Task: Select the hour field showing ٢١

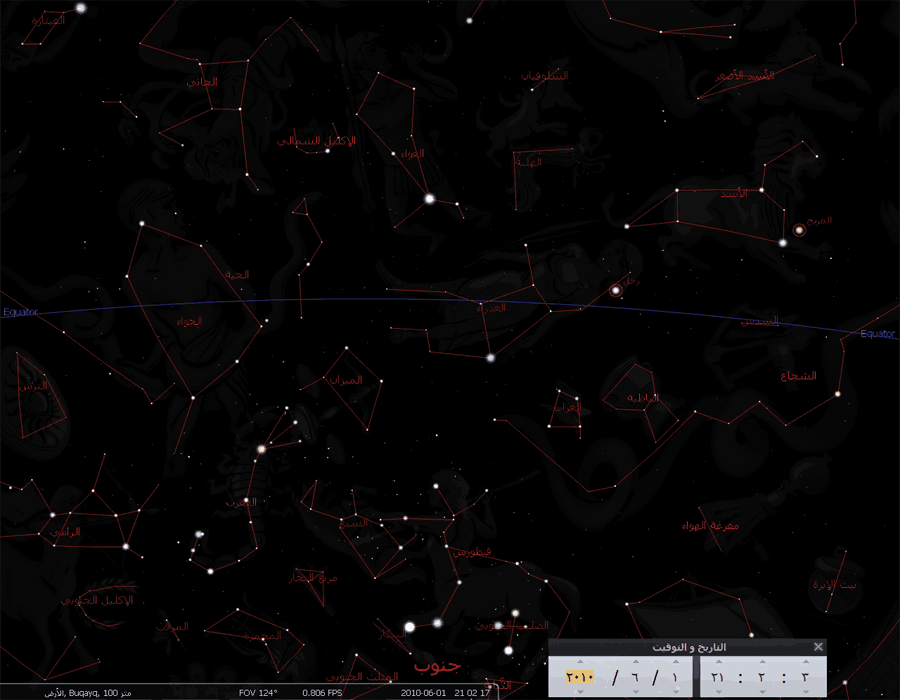Action: [x=718, y=677]
